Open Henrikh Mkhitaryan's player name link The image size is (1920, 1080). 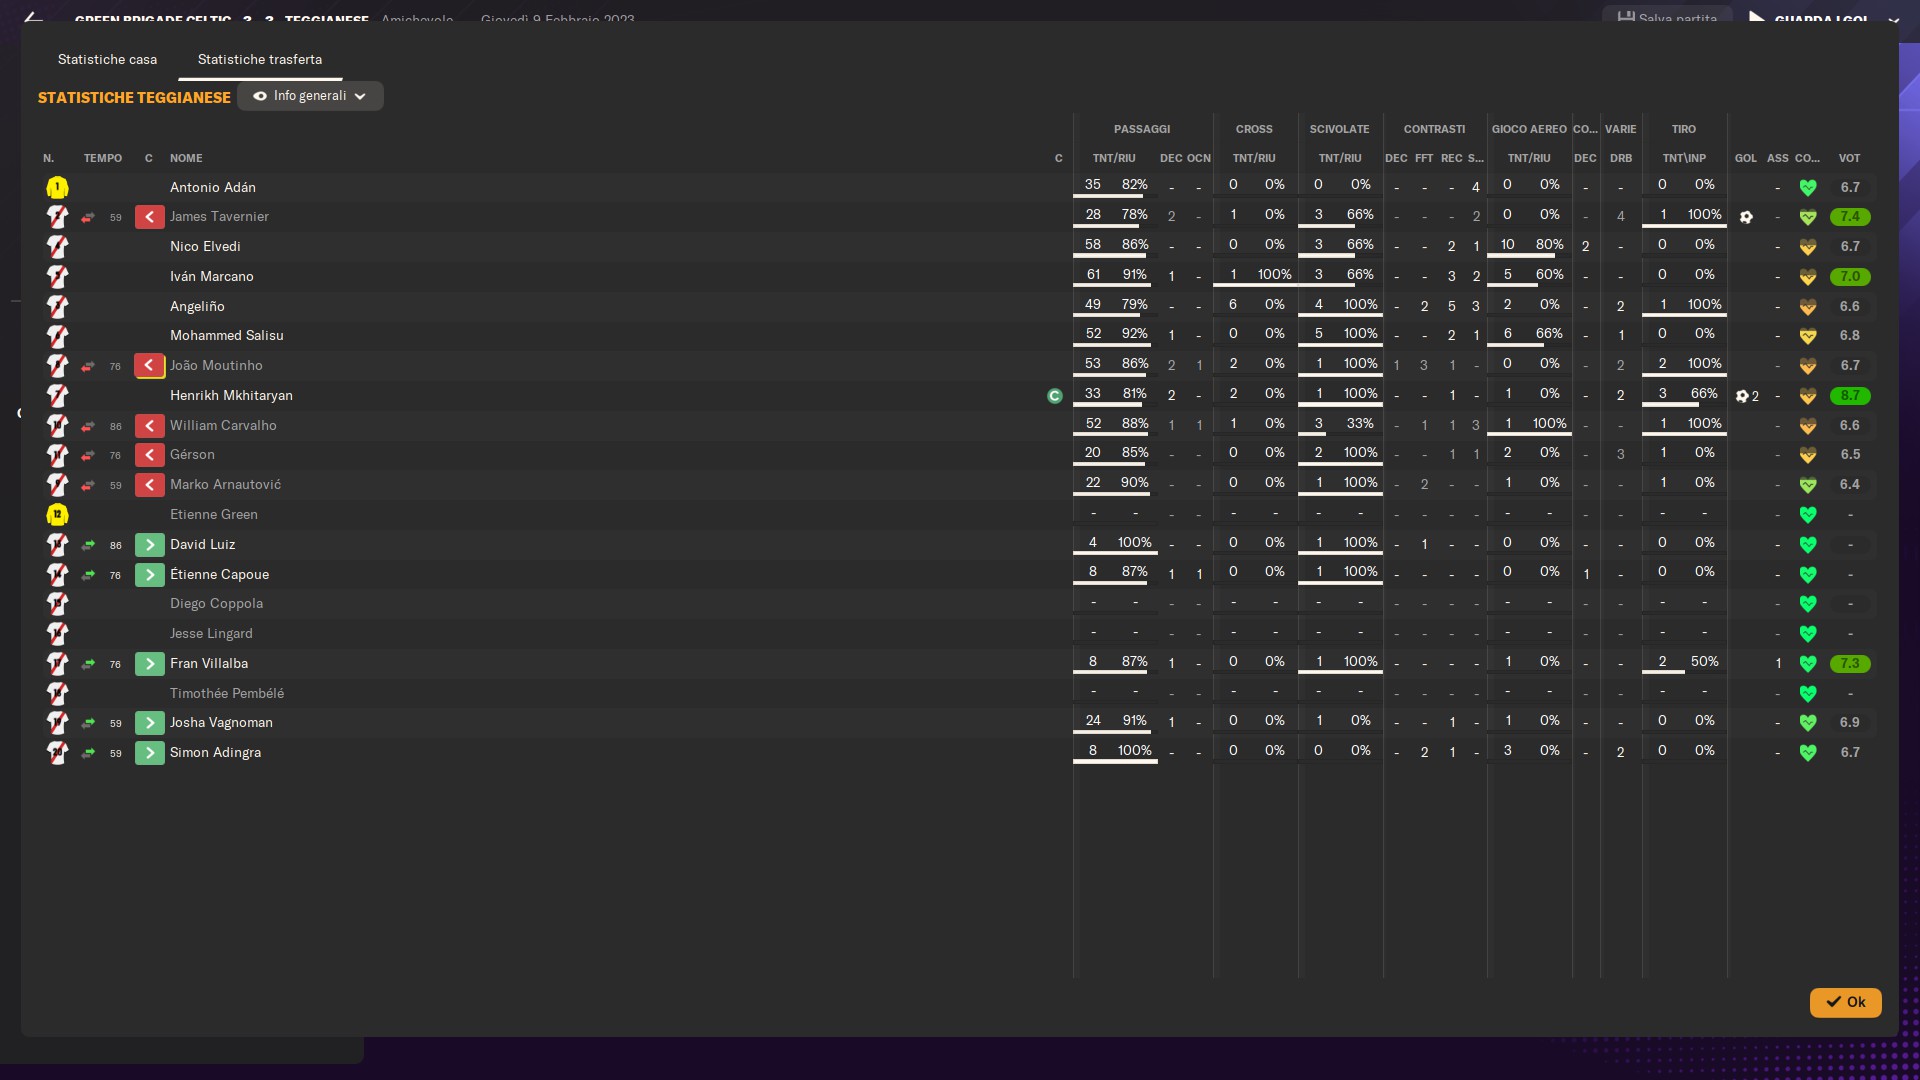point(231,396)
